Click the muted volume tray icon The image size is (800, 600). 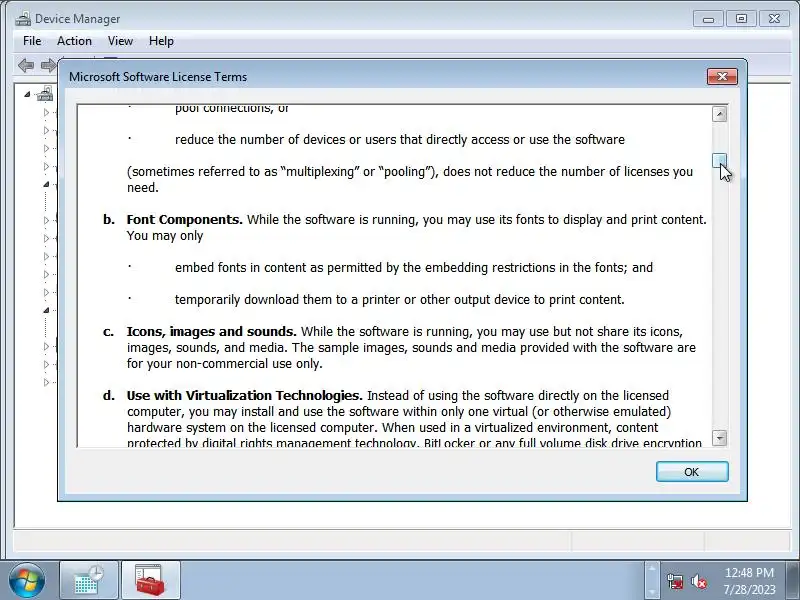(698, 581)
